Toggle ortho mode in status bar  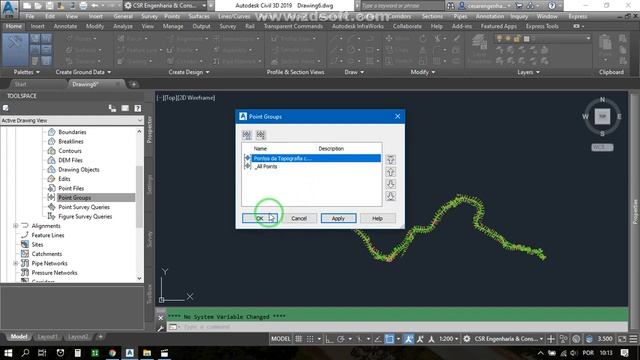(x=329, y=339)
